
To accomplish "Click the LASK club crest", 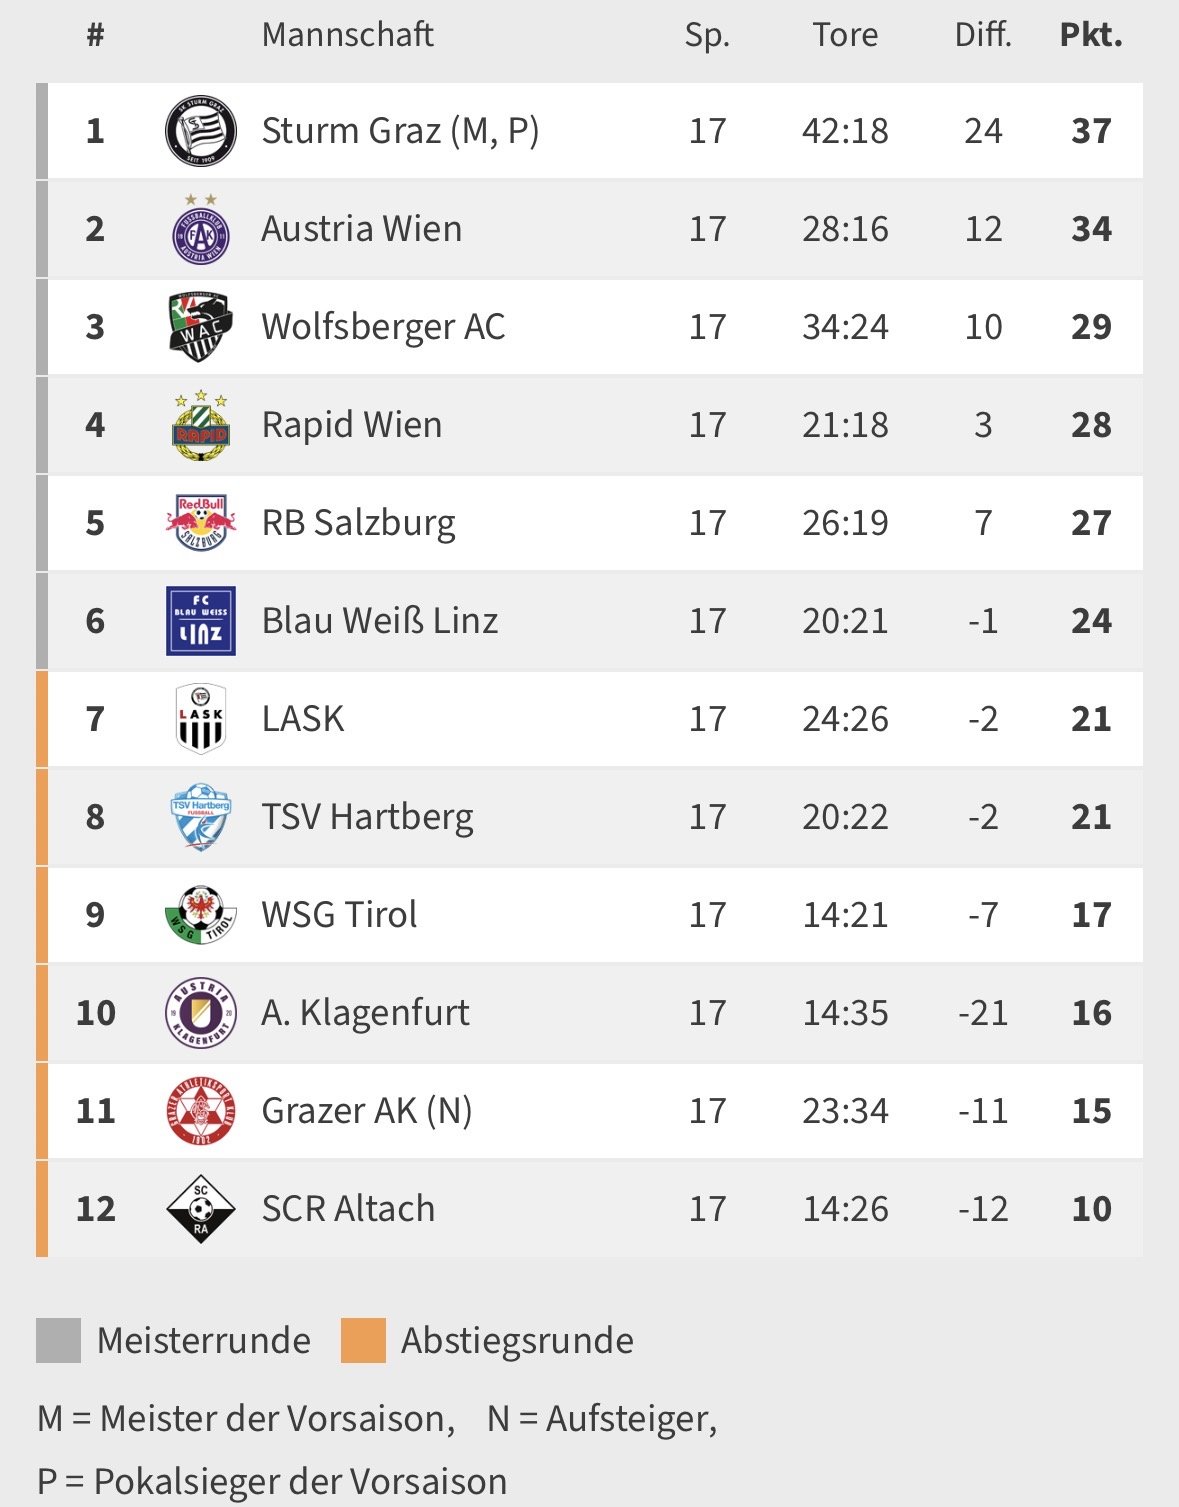I will (x=200, y=719).
